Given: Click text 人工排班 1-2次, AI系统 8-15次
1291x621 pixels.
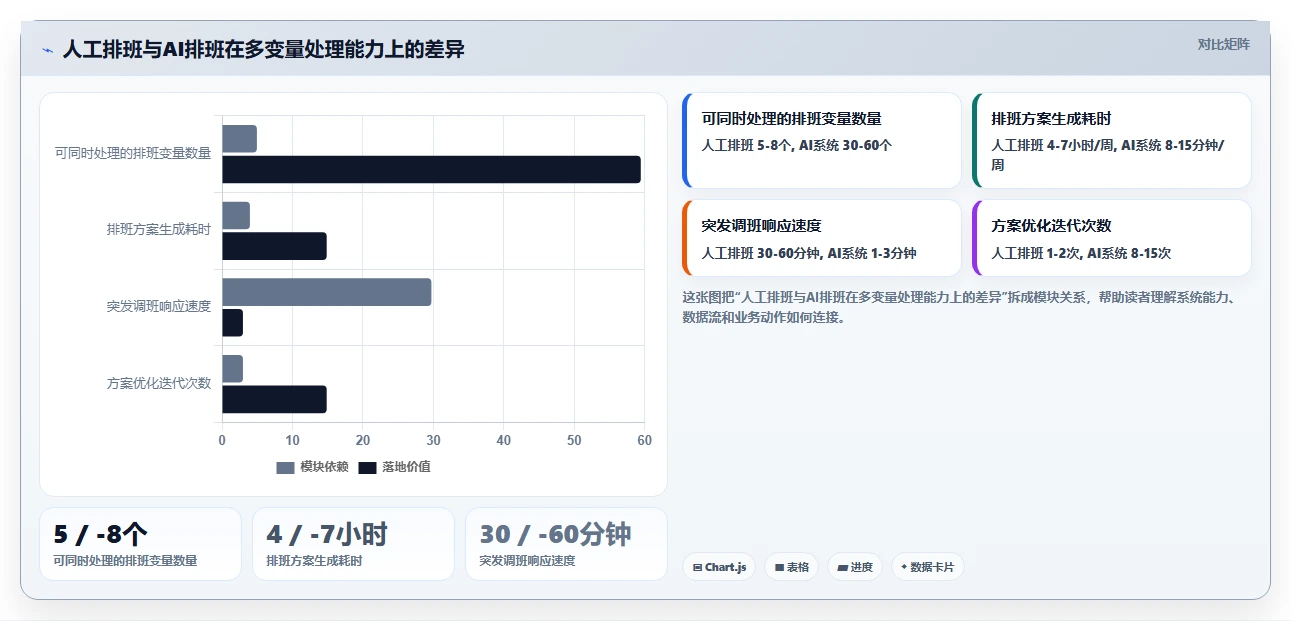Looking at the screenshot, I should [1081, 253].
